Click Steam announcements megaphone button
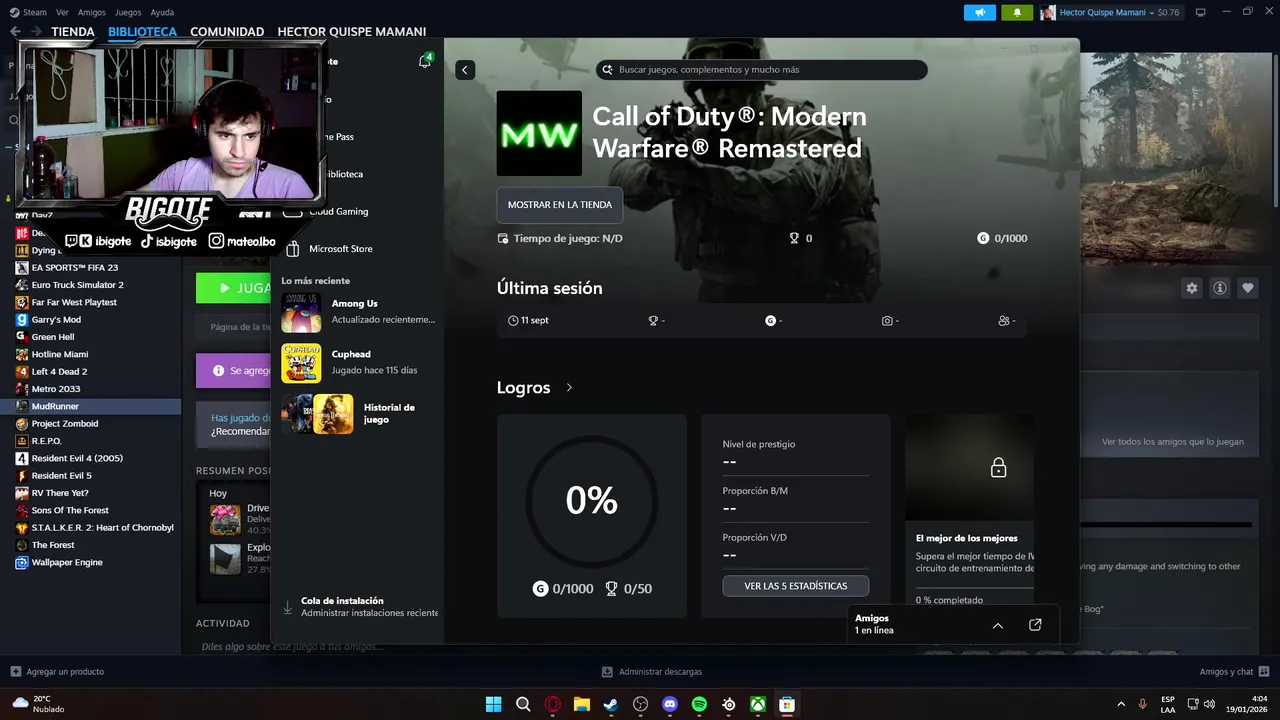This screenshot has height=720, width=1280. [980, 12]
